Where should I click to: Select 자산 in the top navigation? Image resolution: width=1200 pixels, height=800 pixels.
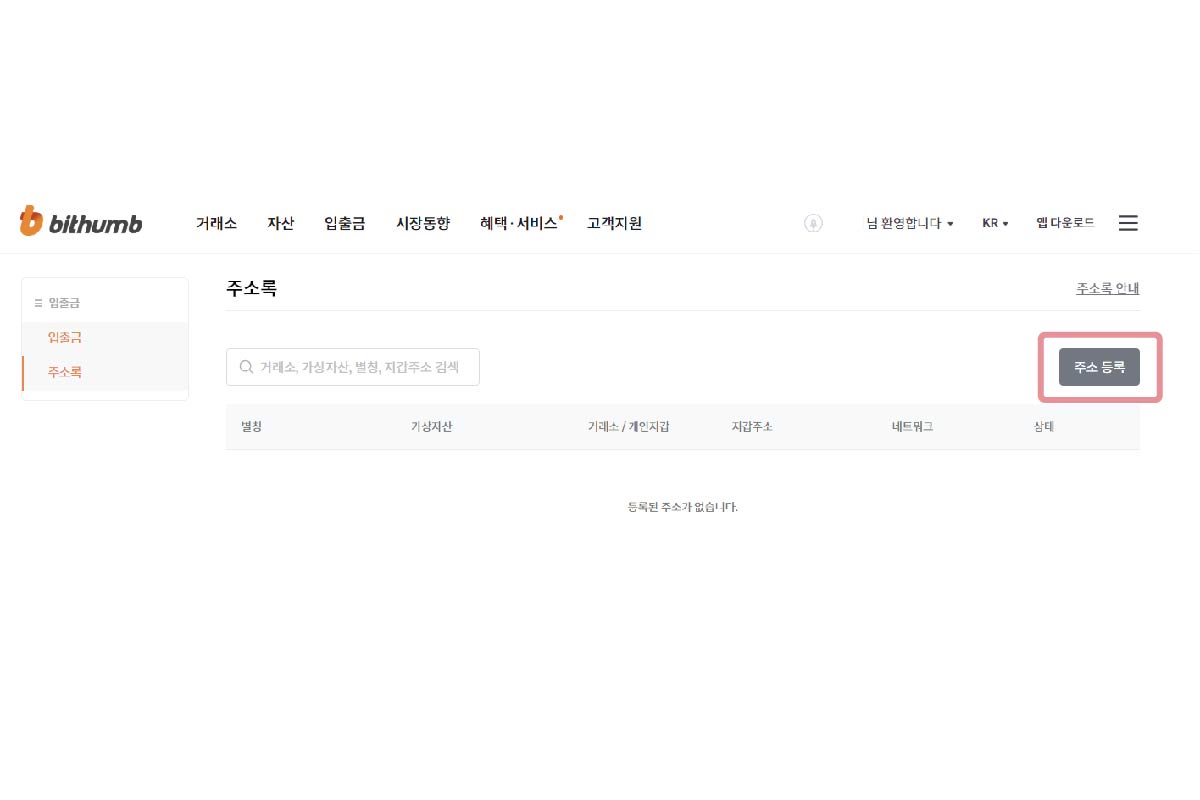(280, 223)
